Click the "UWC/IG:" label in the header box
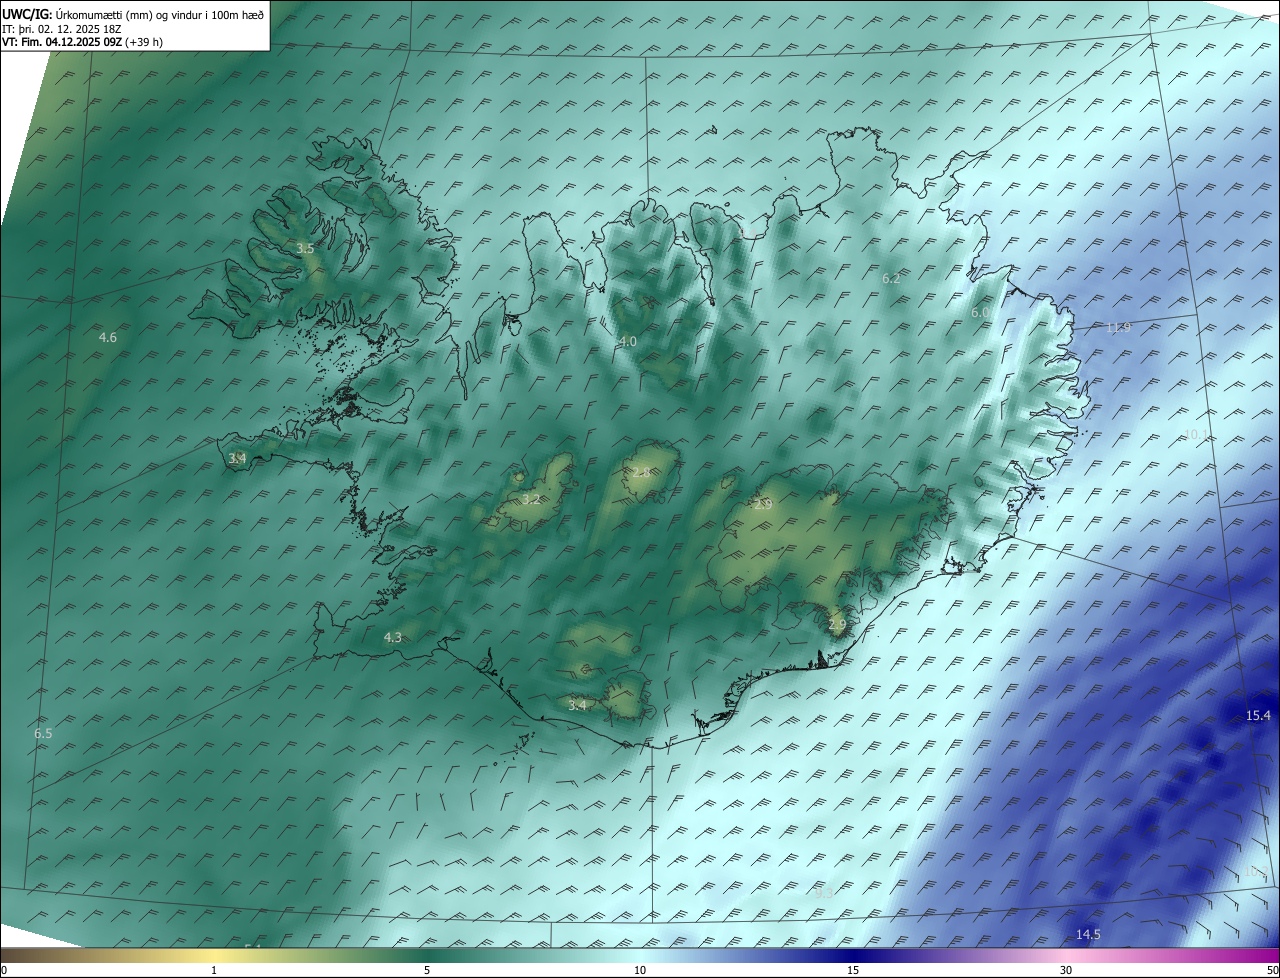Screen dimensions: 1280x978 coord(27,15)
